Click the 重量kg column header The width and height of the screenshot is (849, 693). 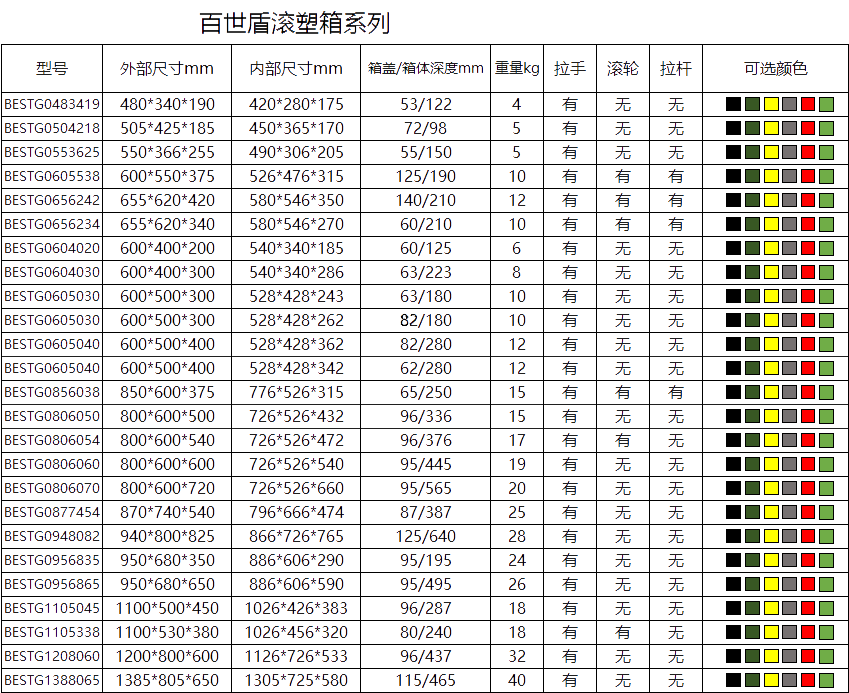point(517,69)
